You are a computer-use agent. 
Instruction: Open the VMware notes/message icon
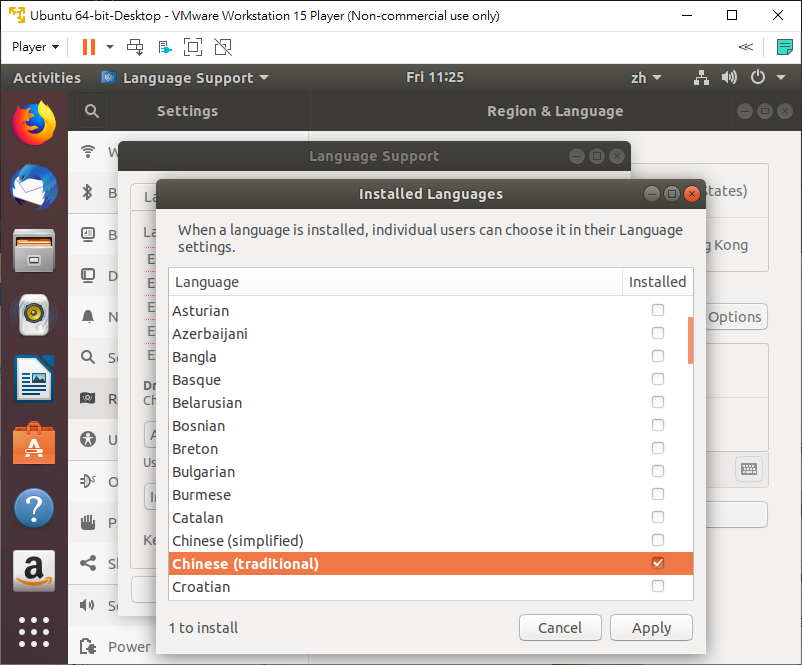point(784,47)
